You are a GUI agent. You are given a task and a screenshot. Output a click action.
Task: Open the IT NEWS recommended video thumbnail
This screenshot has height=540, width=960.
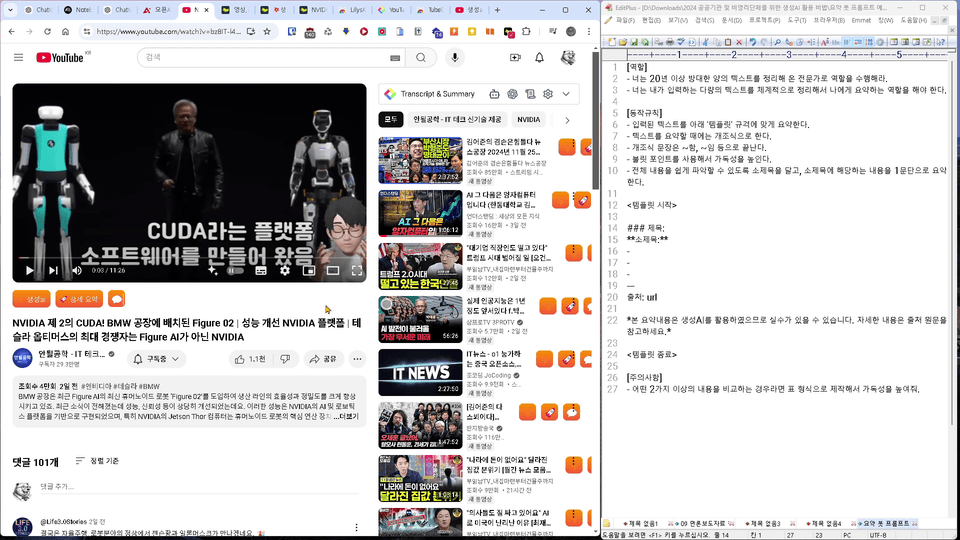click(420, 372)
